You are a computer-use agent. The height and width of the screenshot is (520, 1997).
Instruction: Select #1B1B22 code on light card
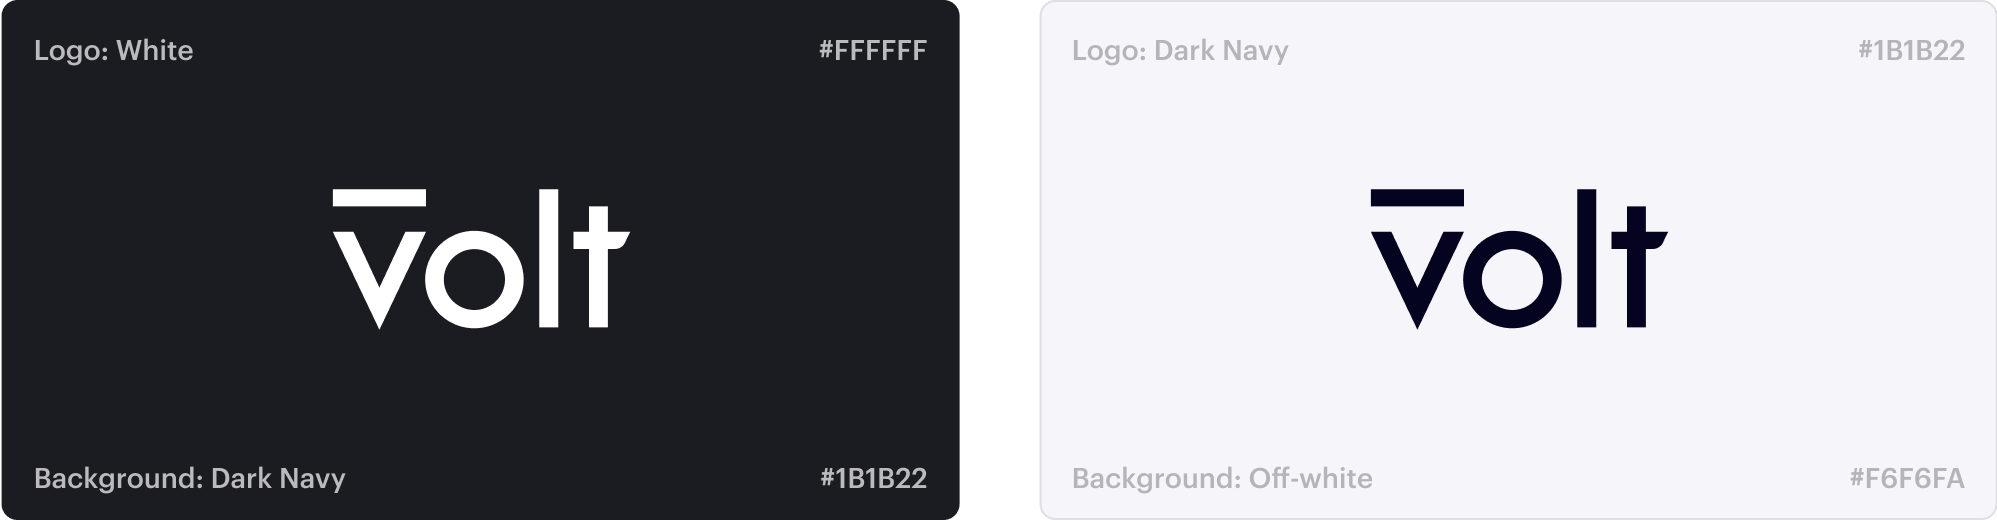tap(1912, 51)
